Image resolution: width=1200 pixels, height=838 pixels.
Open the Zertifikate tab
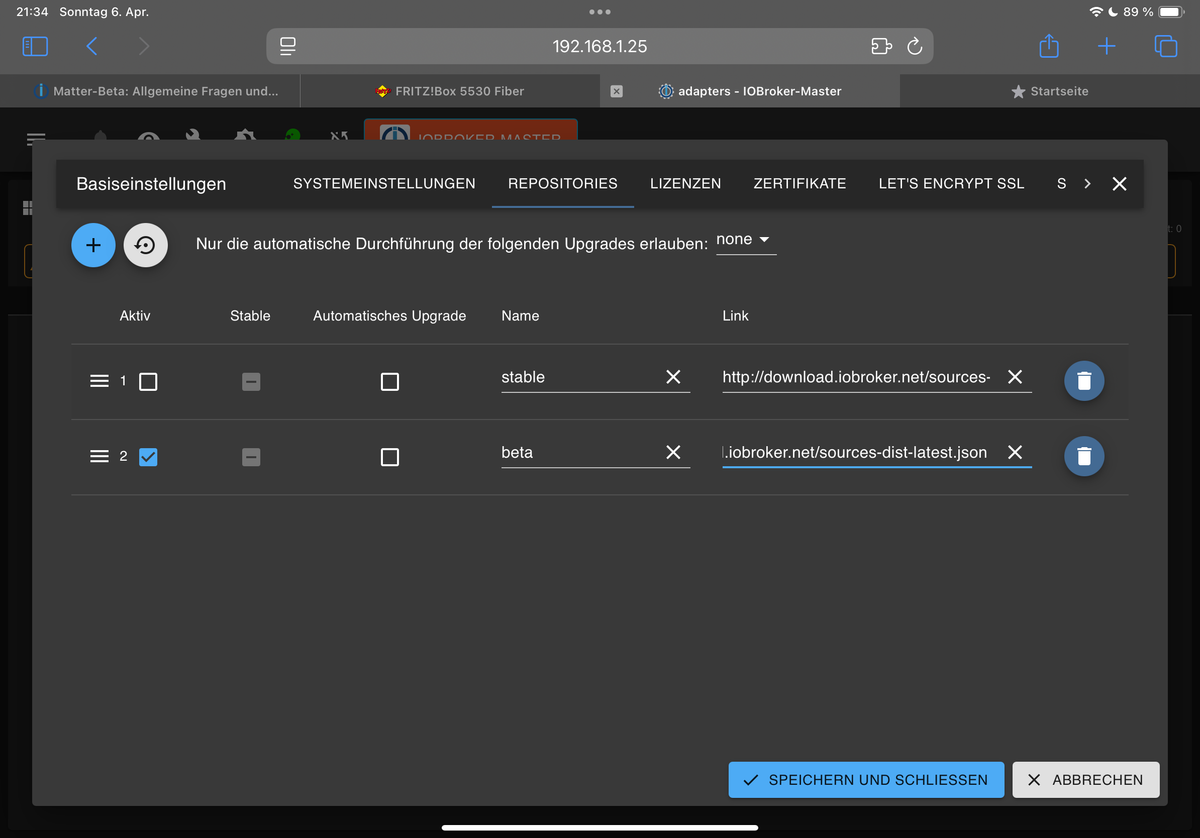click(800, 184)
